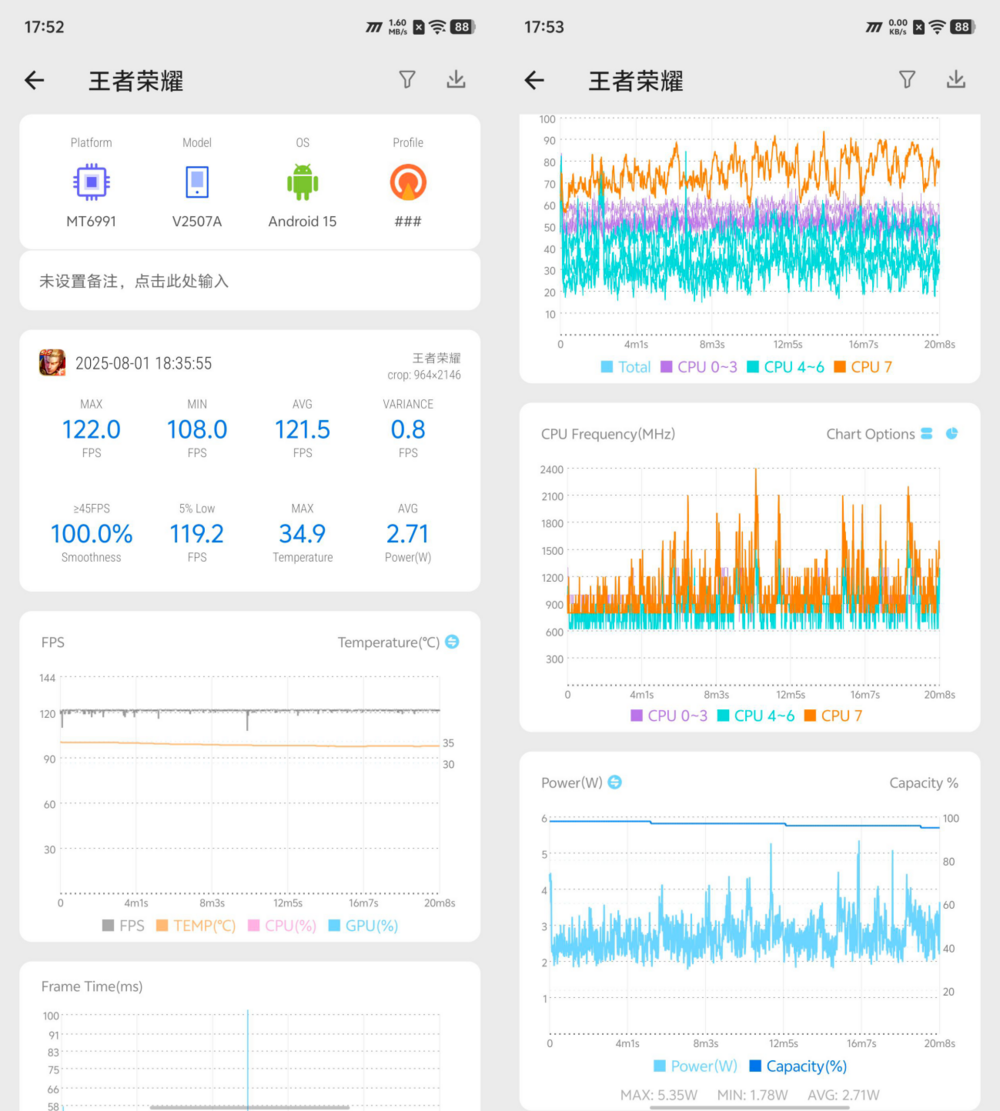Toggle CPU 7 legend in usage chart
This screenshot has height=1111, width=1000.
click(x=863, y=367)
